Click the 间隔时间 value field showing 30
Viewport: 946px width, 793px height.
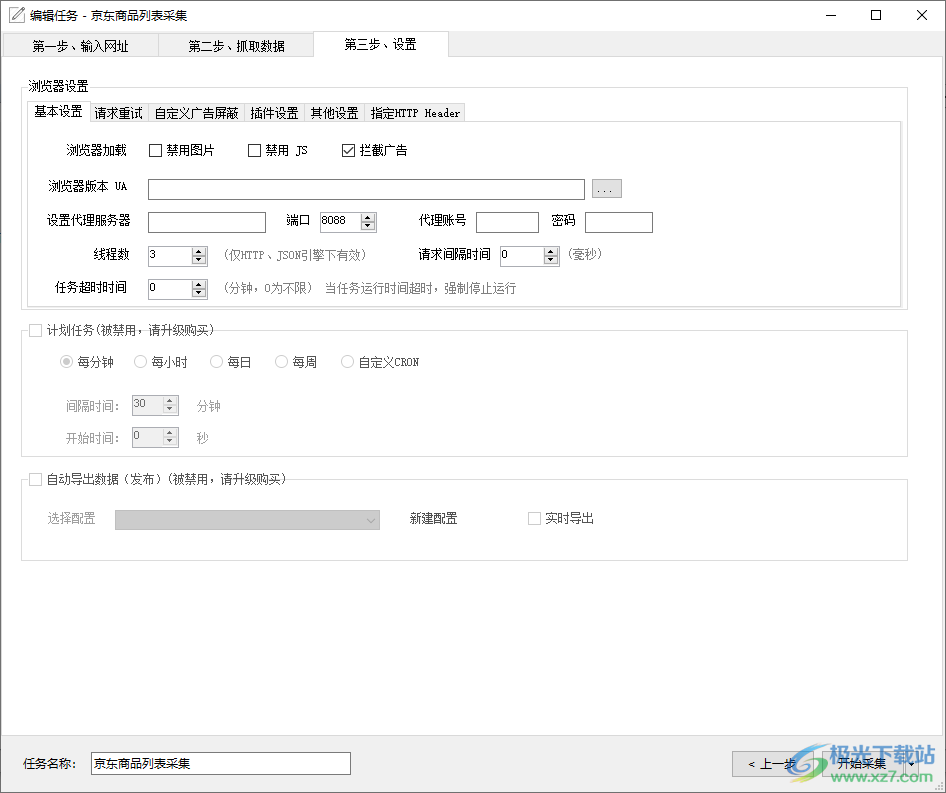click(x=147, y=405)
